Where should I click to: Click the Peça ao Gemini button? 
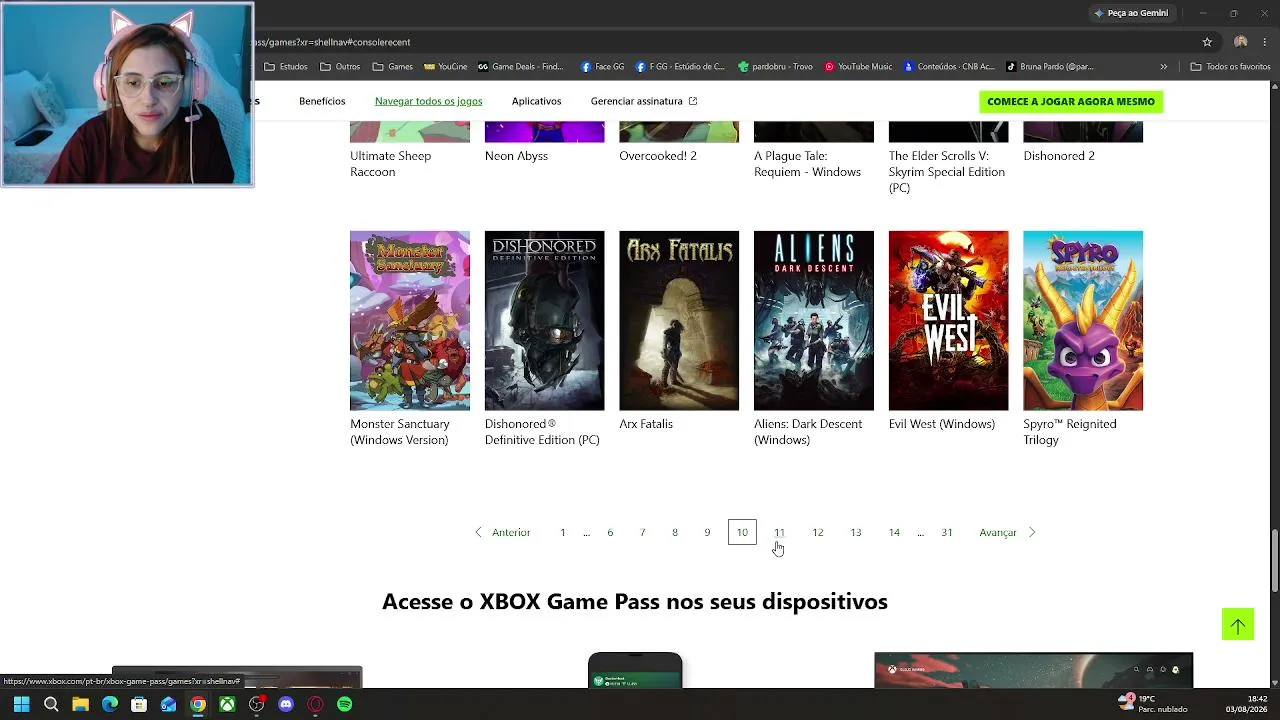tap(1131, 13)
